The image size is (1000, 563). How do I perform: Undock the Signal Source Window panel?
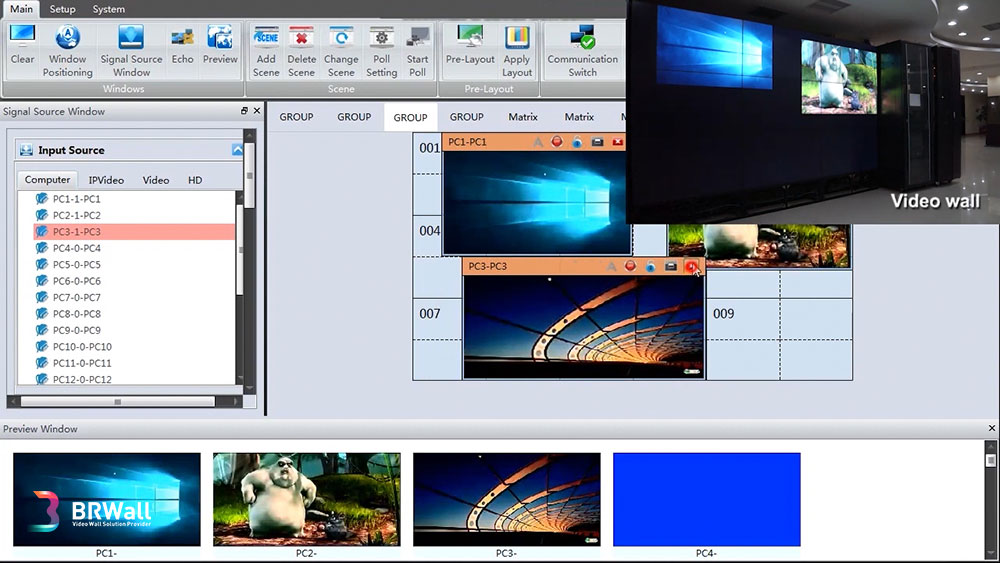(244, 111)
